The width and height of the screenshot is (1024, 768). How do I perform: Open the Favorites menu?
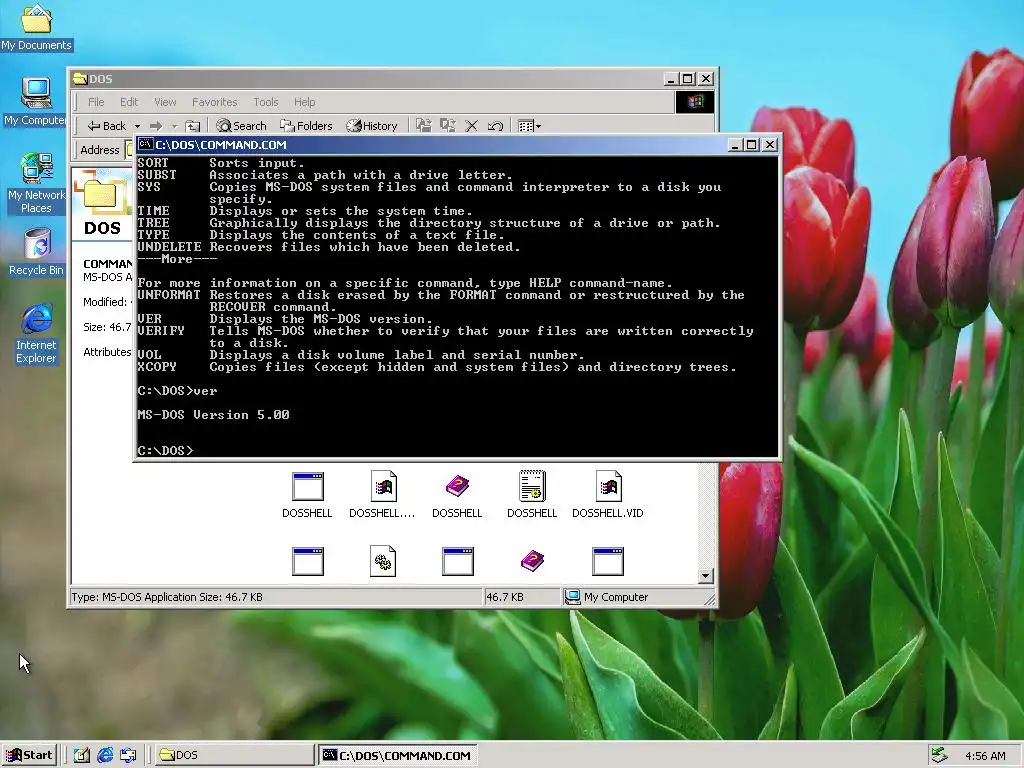pyautogui.click(x=214, y=102)
